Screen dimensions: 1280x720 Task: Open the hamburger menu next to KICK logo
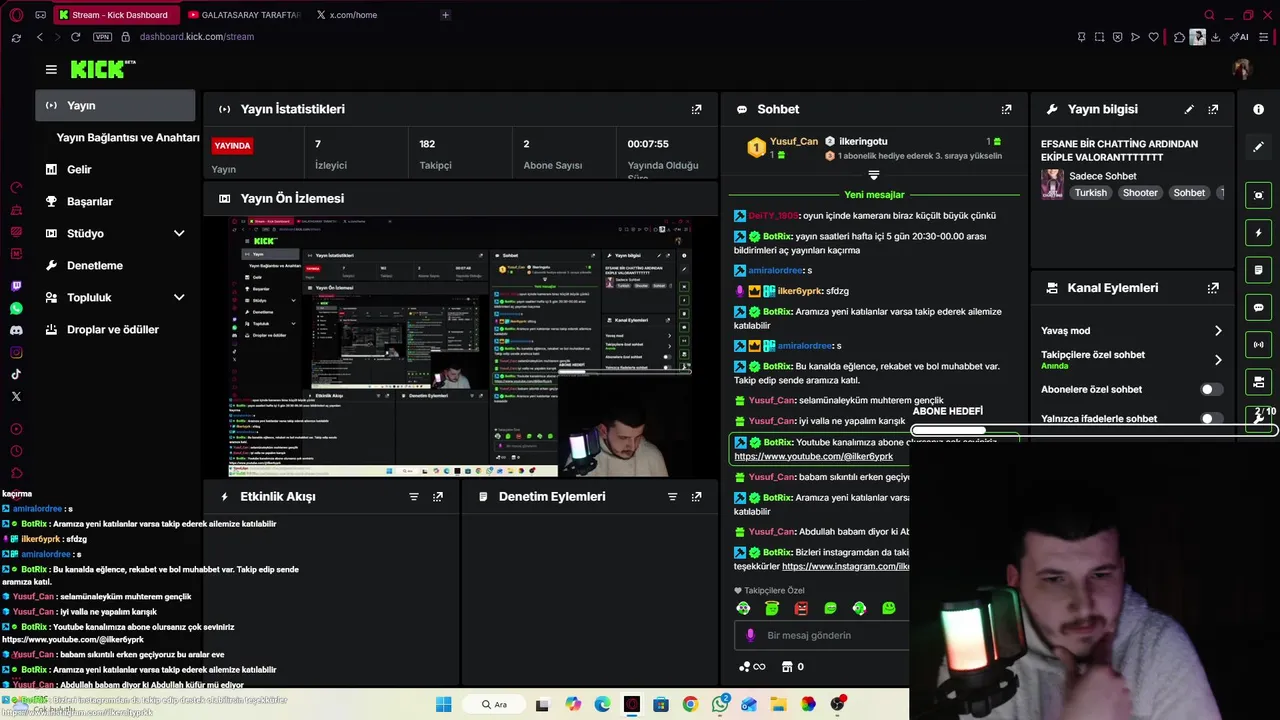pyautogui.click(x=51, y=69)
